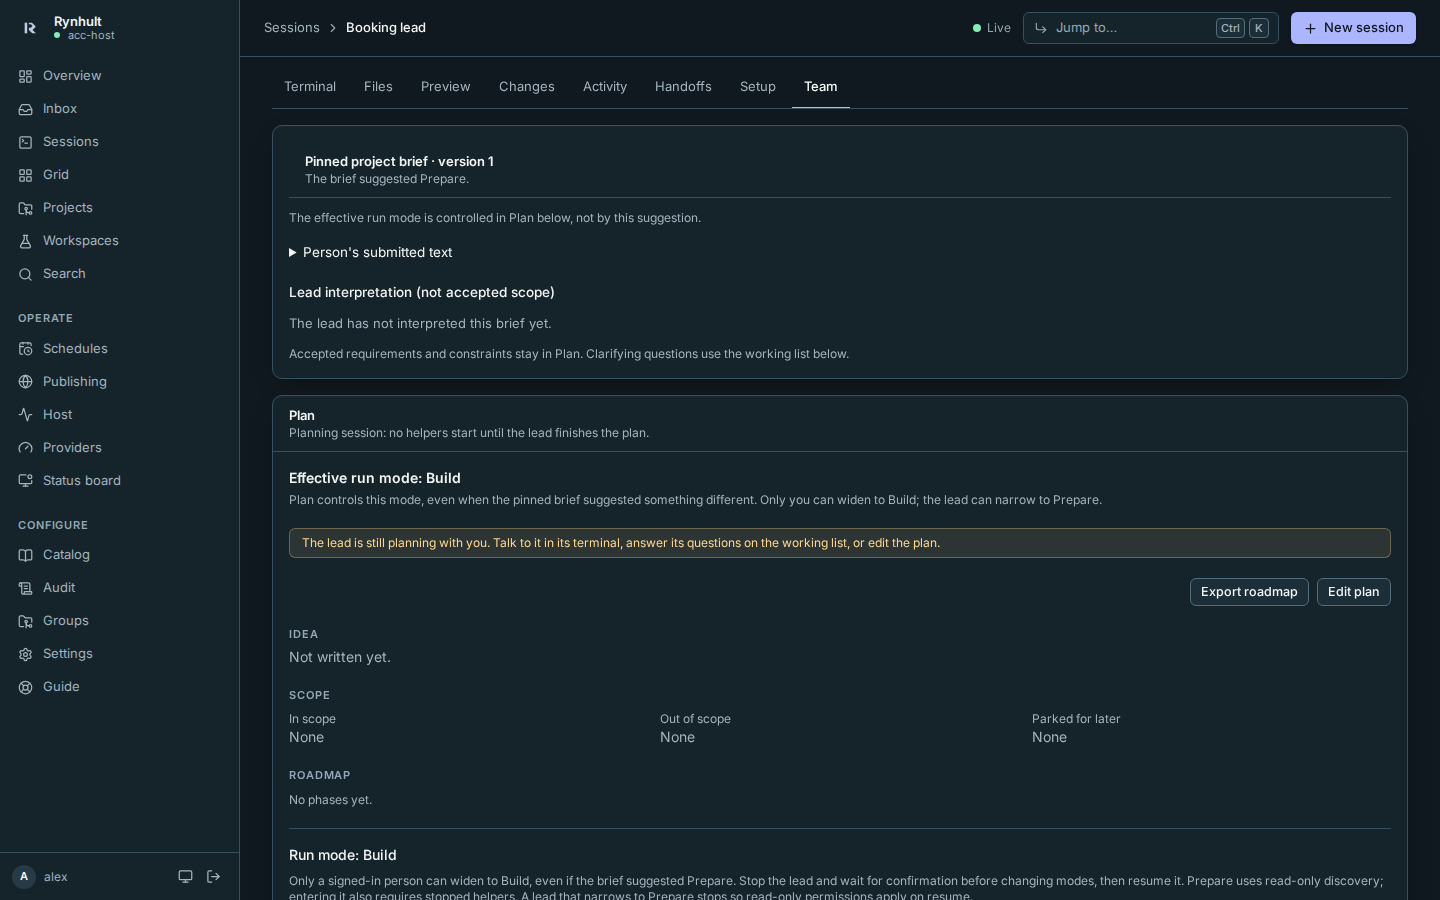
Task: Click the Edit plan button
Action: click(x=1353, y=592)
